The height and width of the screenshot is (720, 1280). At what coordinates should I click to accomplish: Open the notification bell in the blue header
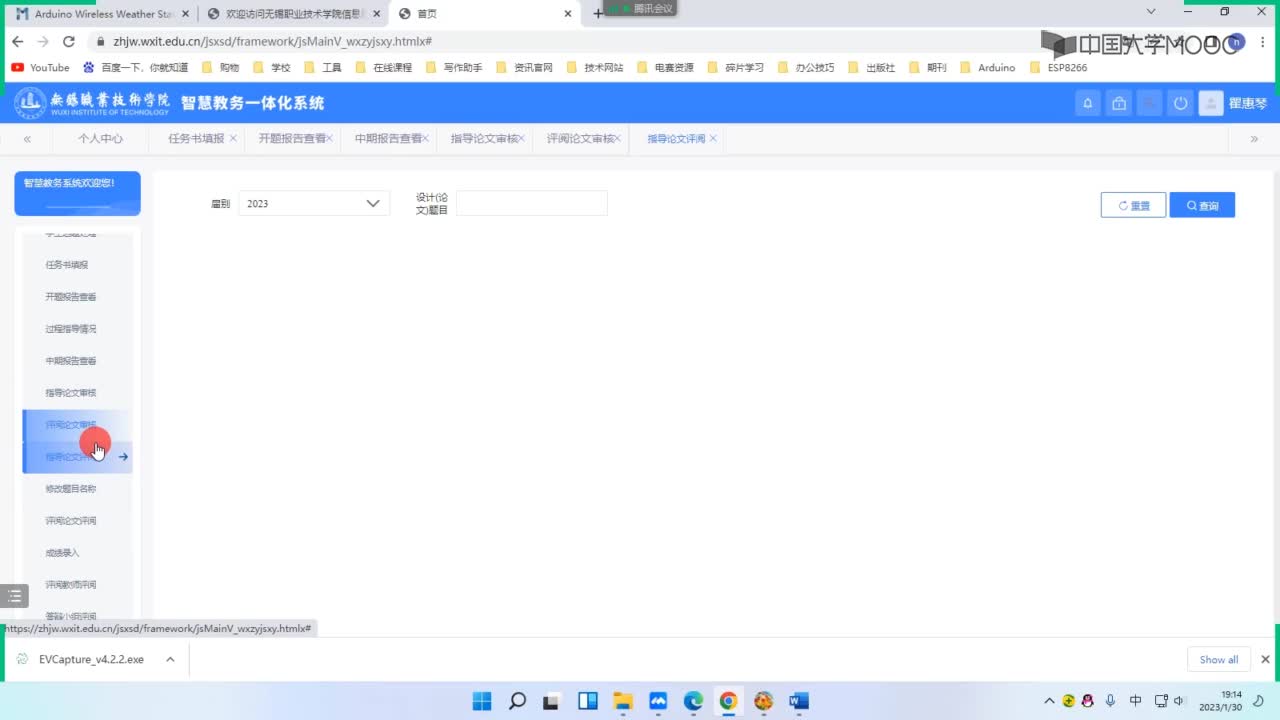point(1088,103)
